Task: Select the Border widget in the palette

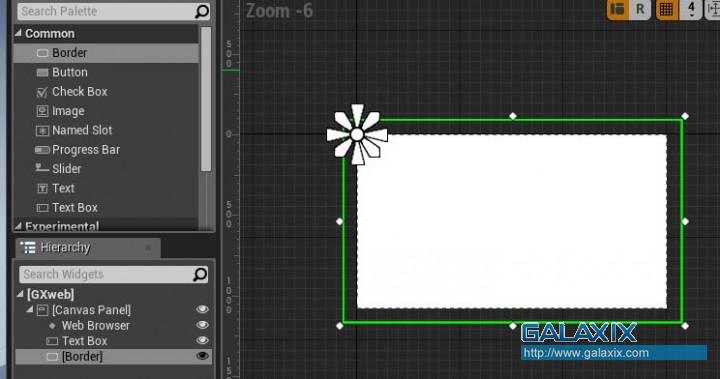Action: coord(107,53)
